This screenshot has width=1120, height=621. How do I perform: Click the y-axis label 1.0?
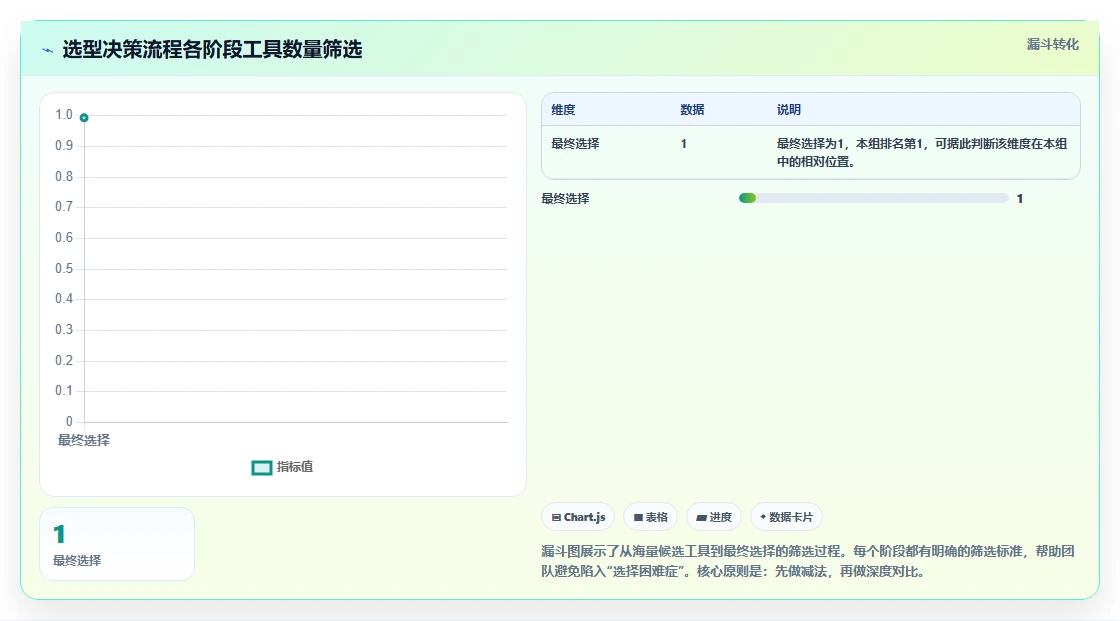64,115
